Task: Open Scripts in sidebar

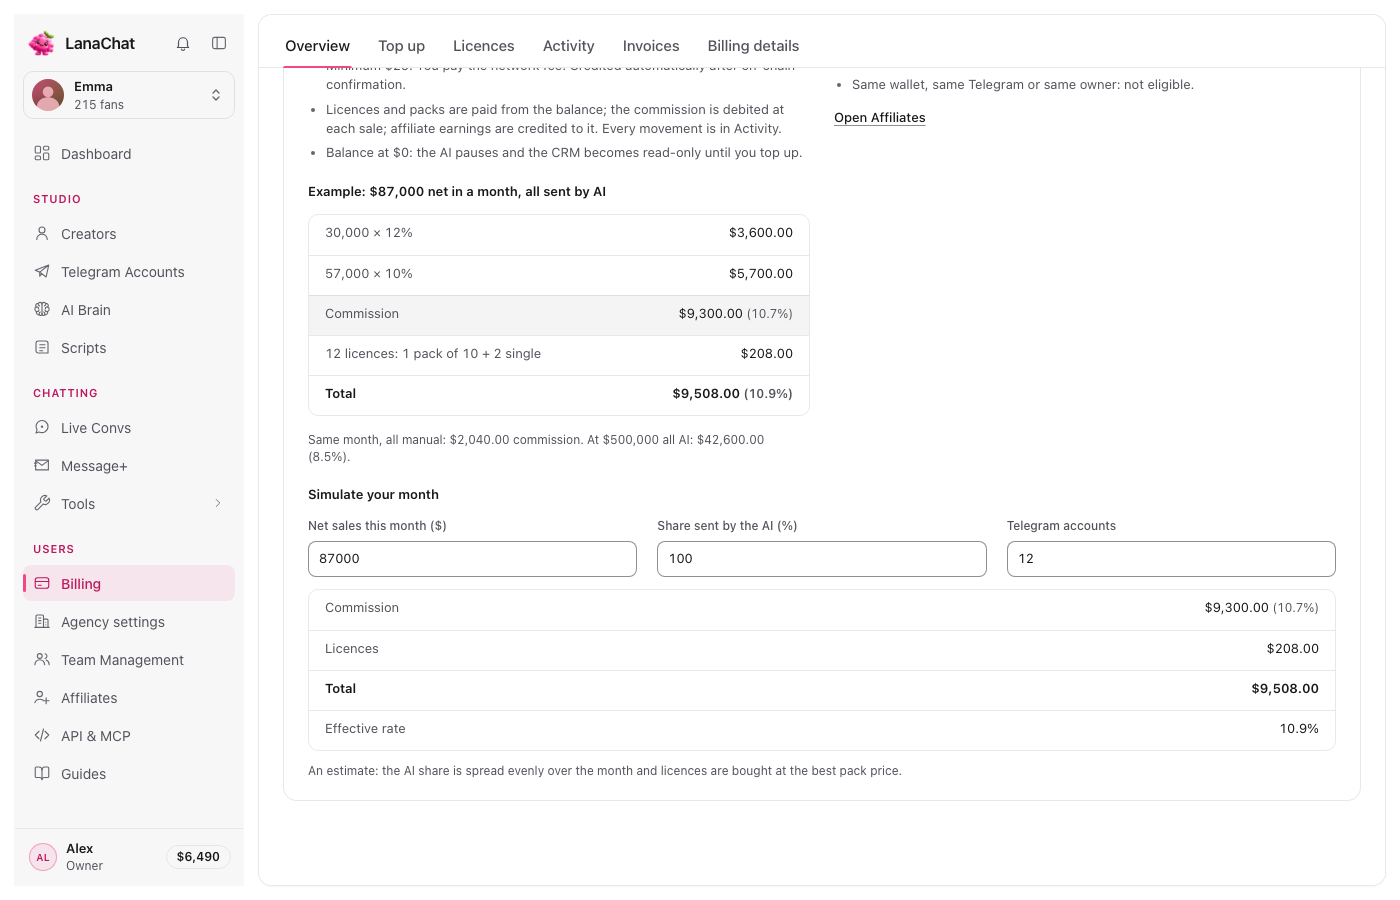Action: tap(129, 348)
